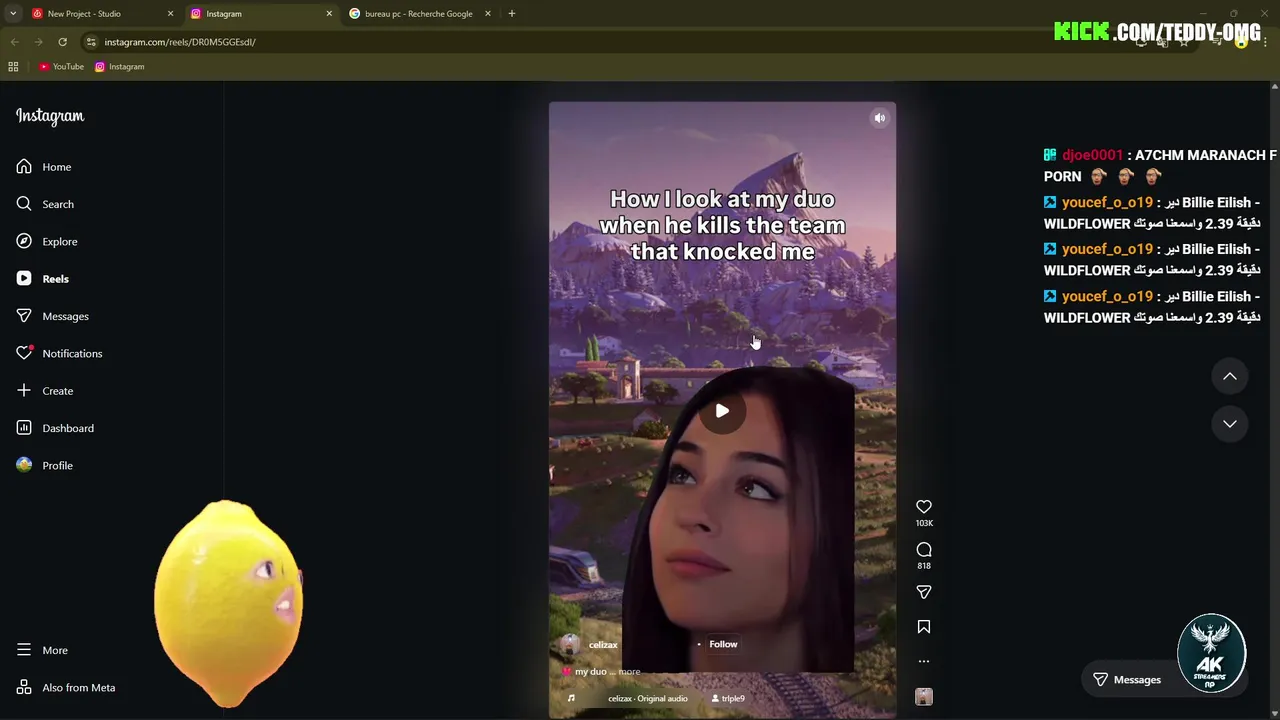Reload the current page
This screenshot has height=720, width=1280.
(62, 42)
